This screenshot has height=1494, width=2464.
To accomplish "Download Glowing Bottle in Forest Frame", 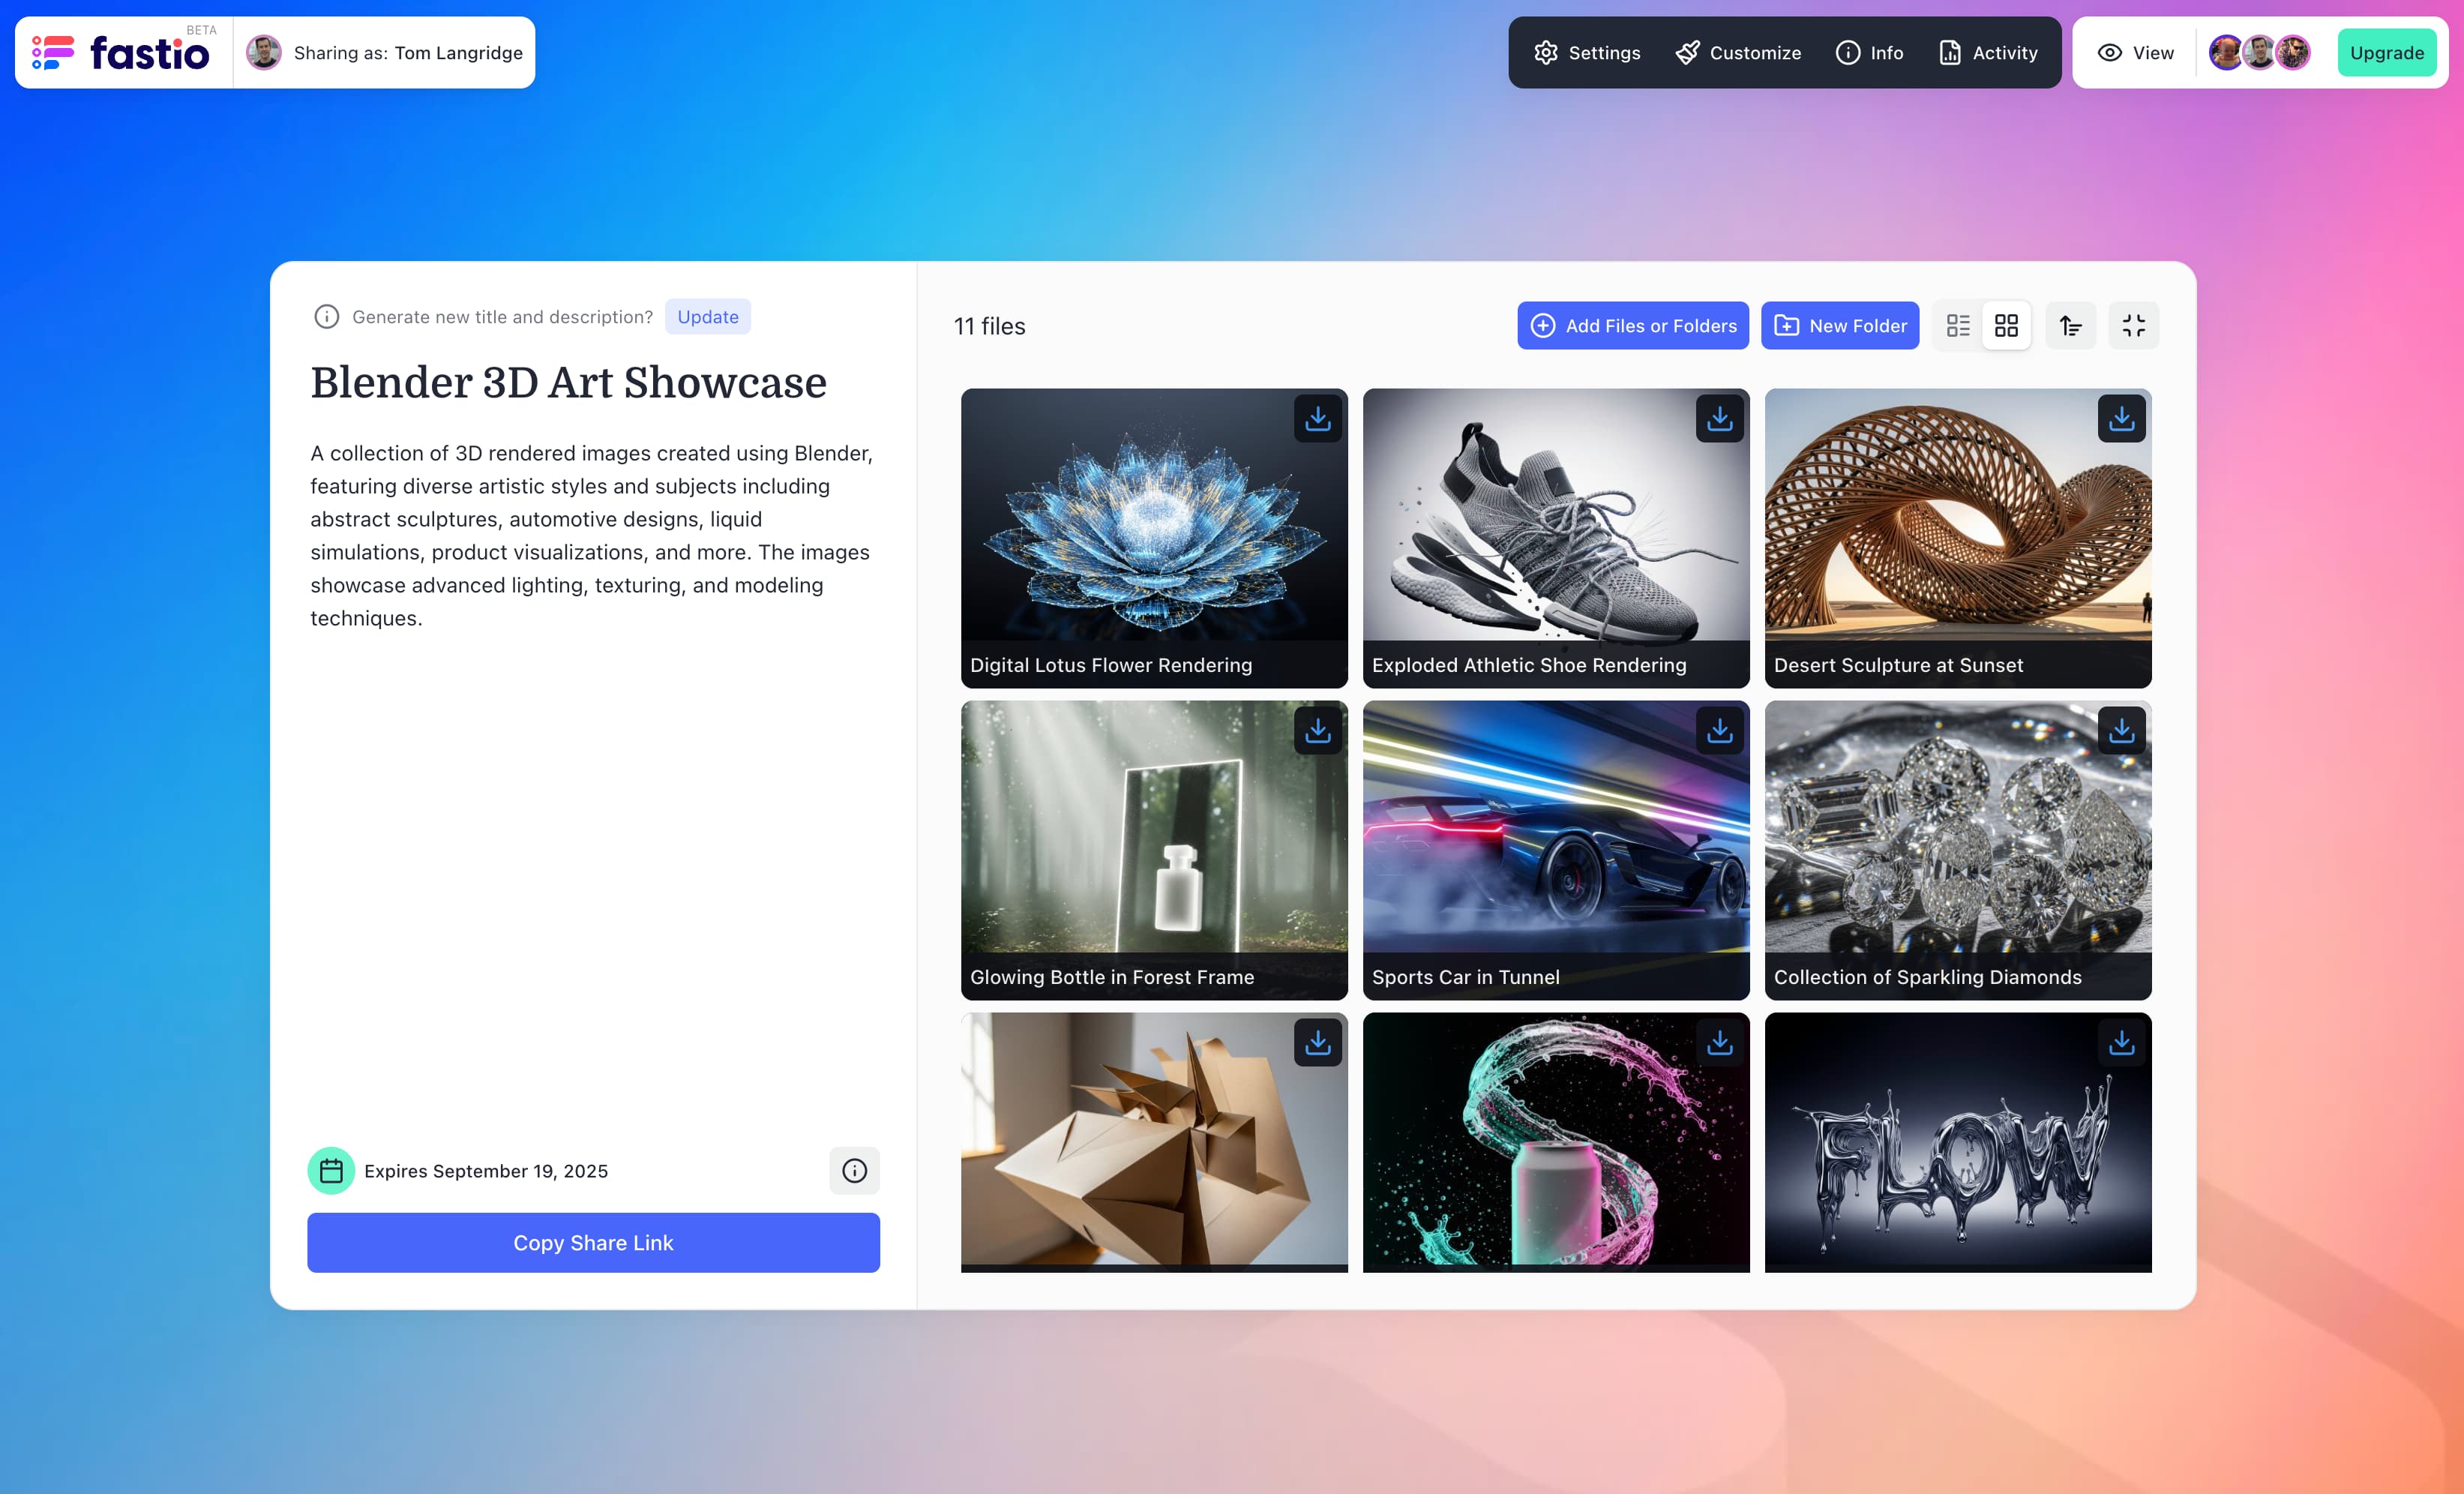I will 1318,731.
